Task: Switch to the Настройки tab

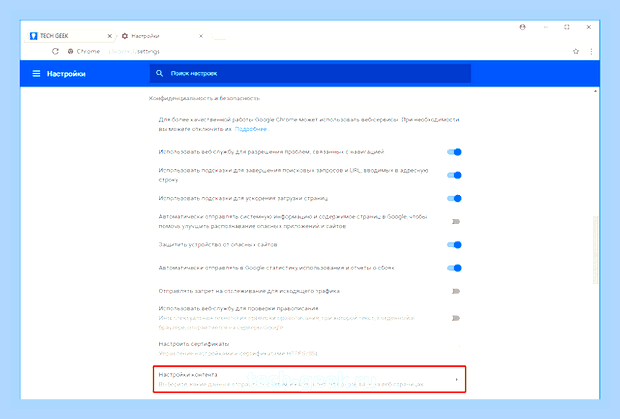Action: tap(162, 36)
